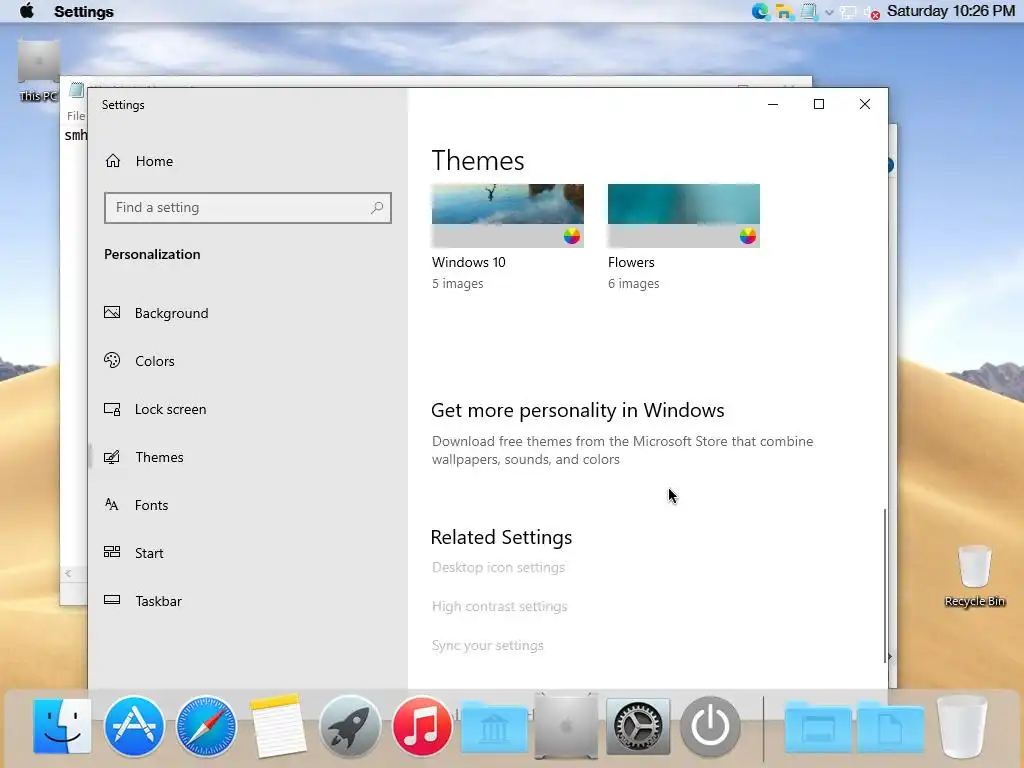The height and width of the screenshot is (768, 1024).
Task: Open Finder from the dock
Action: tap(62, 726)
